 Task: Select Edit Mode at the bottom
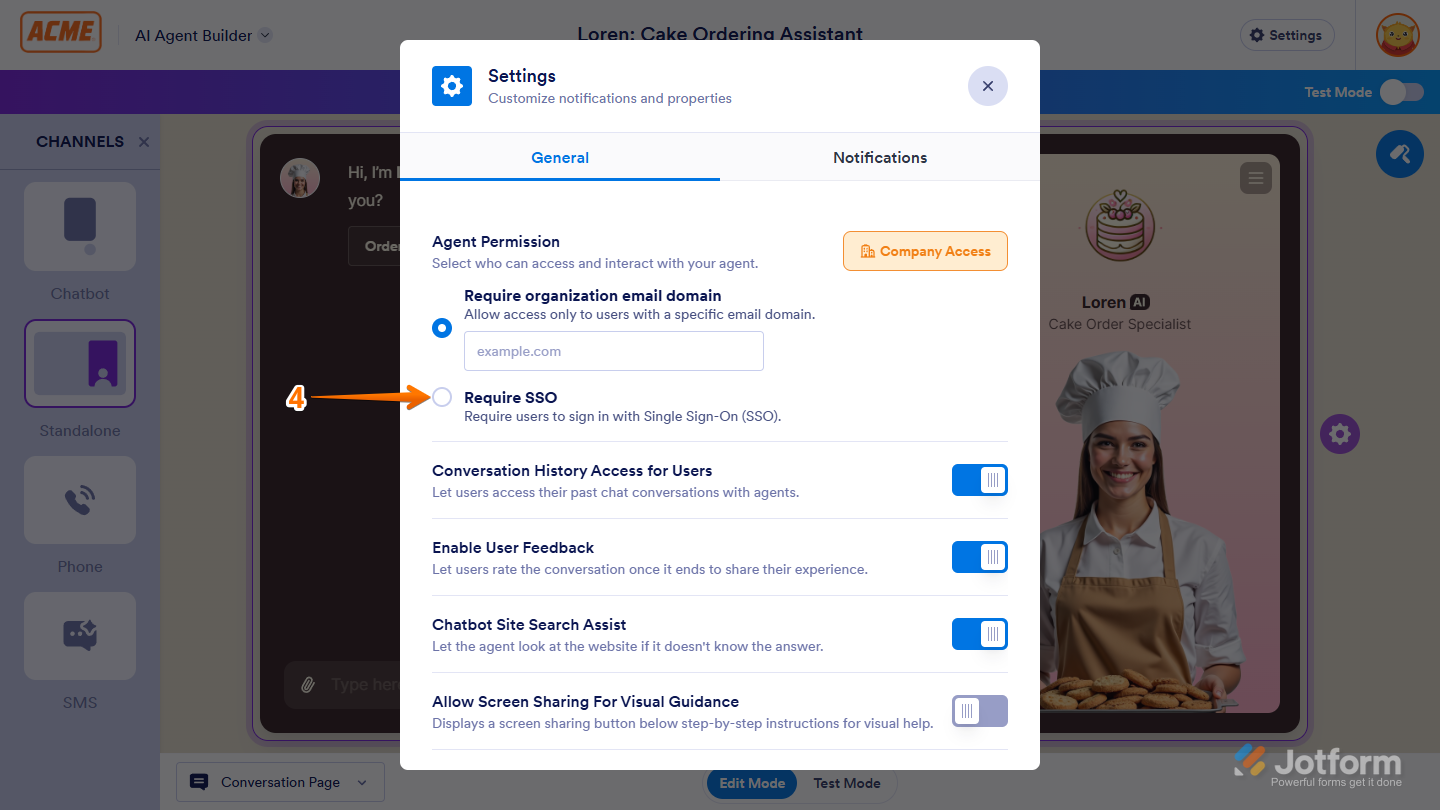coord(752,783)
